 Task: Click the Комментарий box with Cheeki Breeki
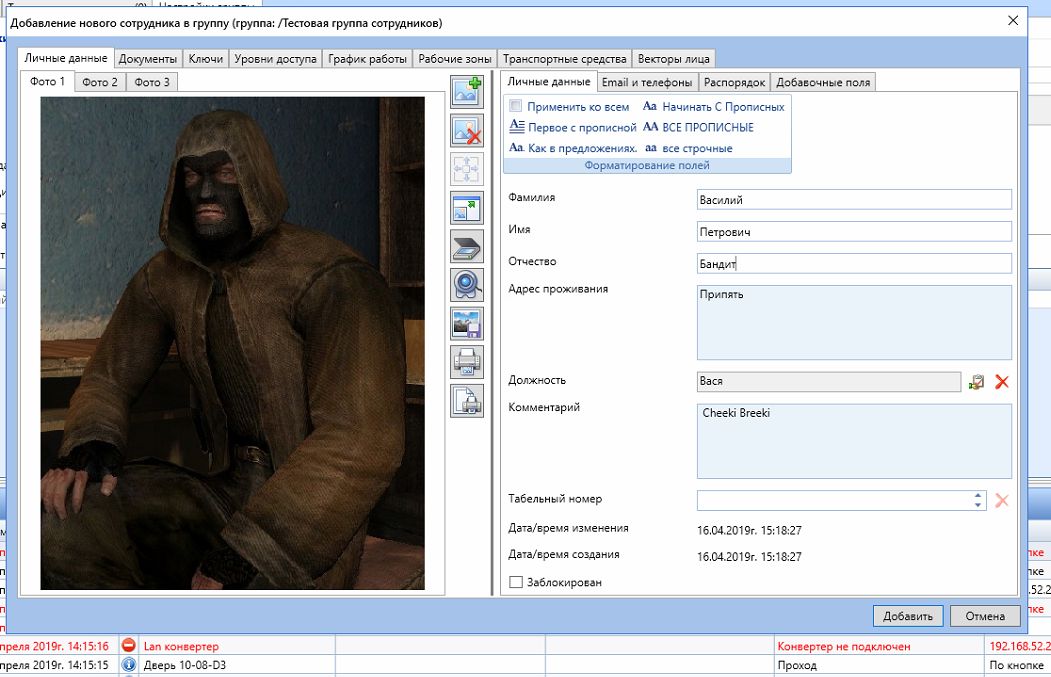[x=854, y=441]
